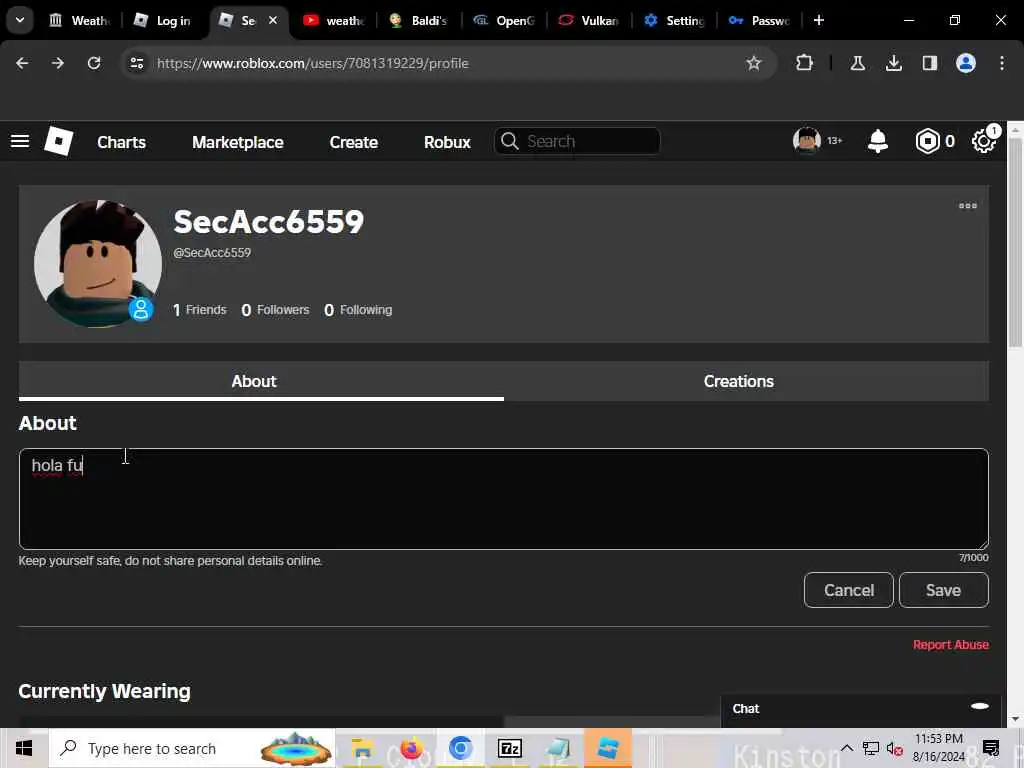Show hidden system tray icons
This screenshot has height=768, width=1024.
coord(846,748)
